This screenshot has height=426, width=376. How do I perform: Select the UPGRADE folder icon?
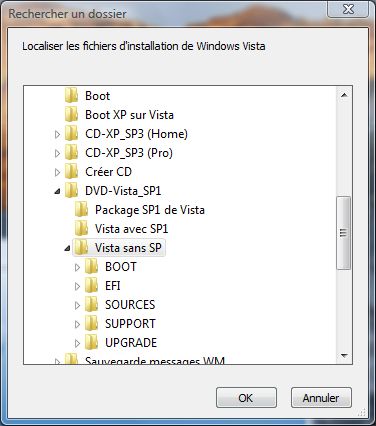(x=91, y=342)
